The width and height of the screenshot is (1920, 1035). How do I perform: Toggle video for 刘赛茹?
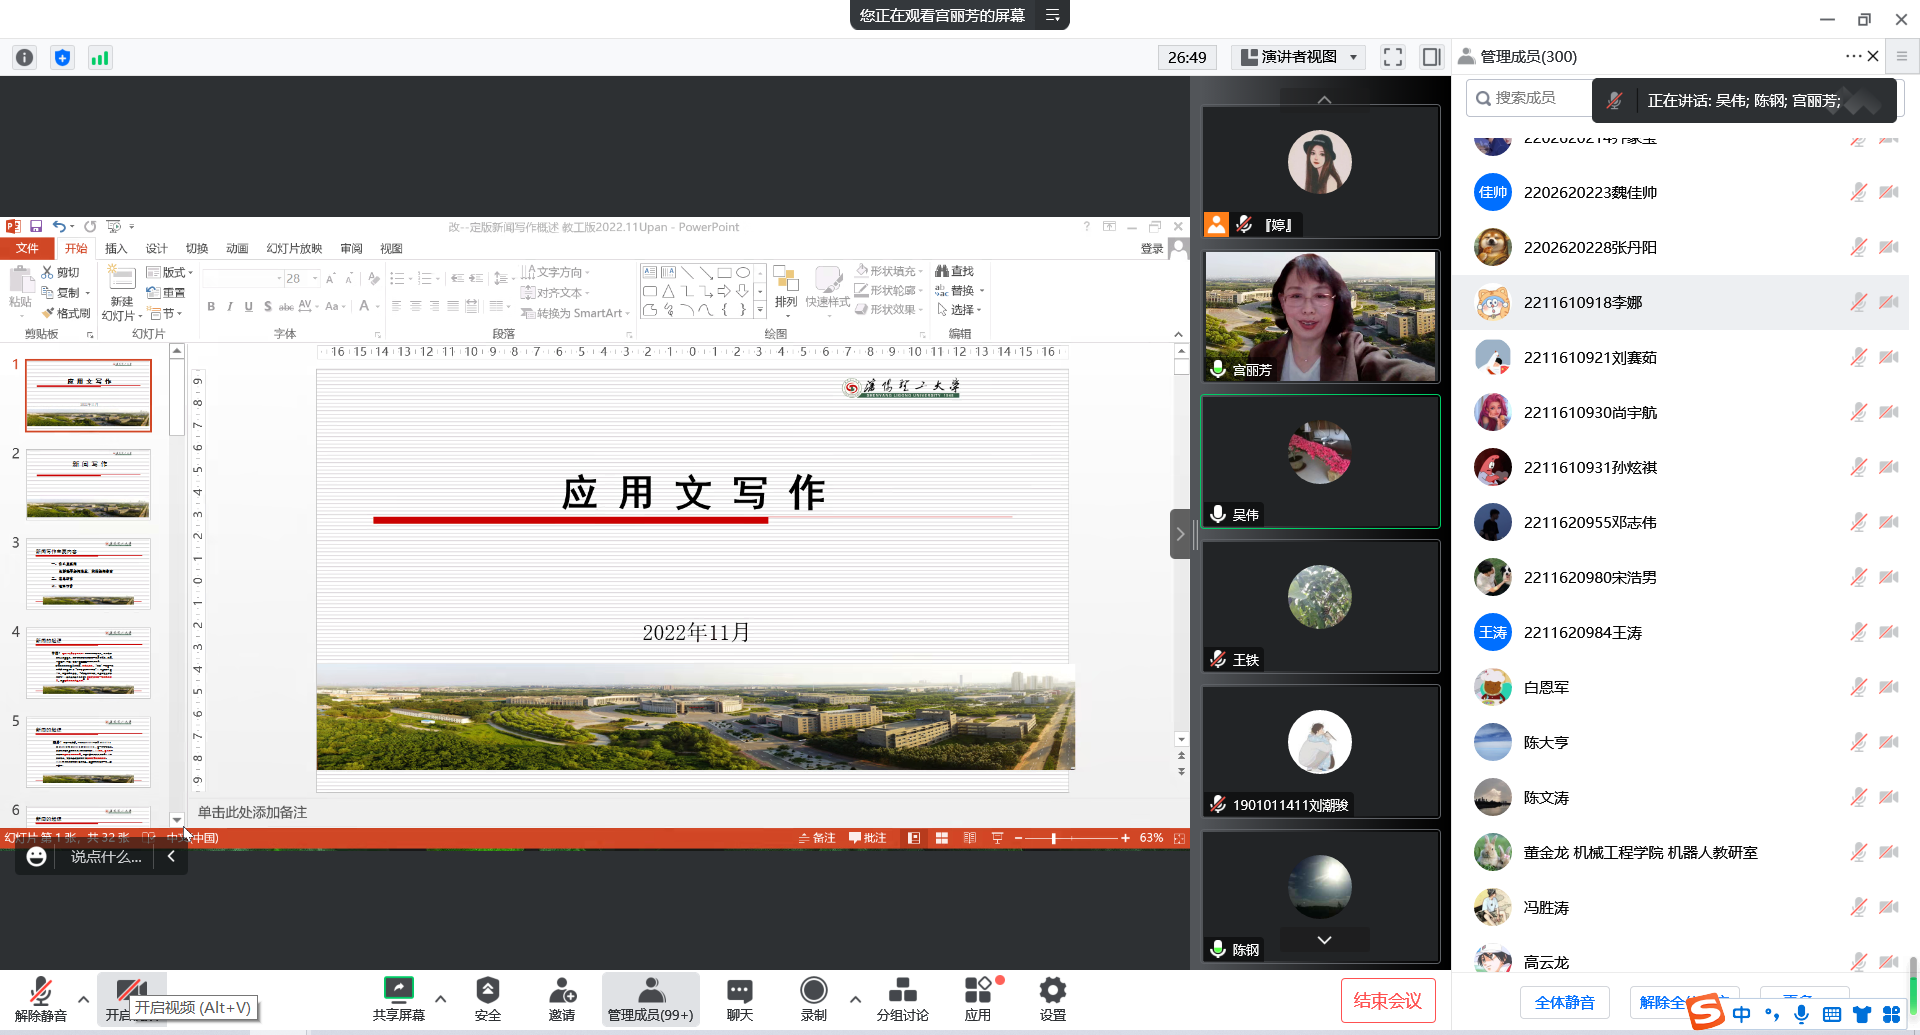(x=1889, y=357)
